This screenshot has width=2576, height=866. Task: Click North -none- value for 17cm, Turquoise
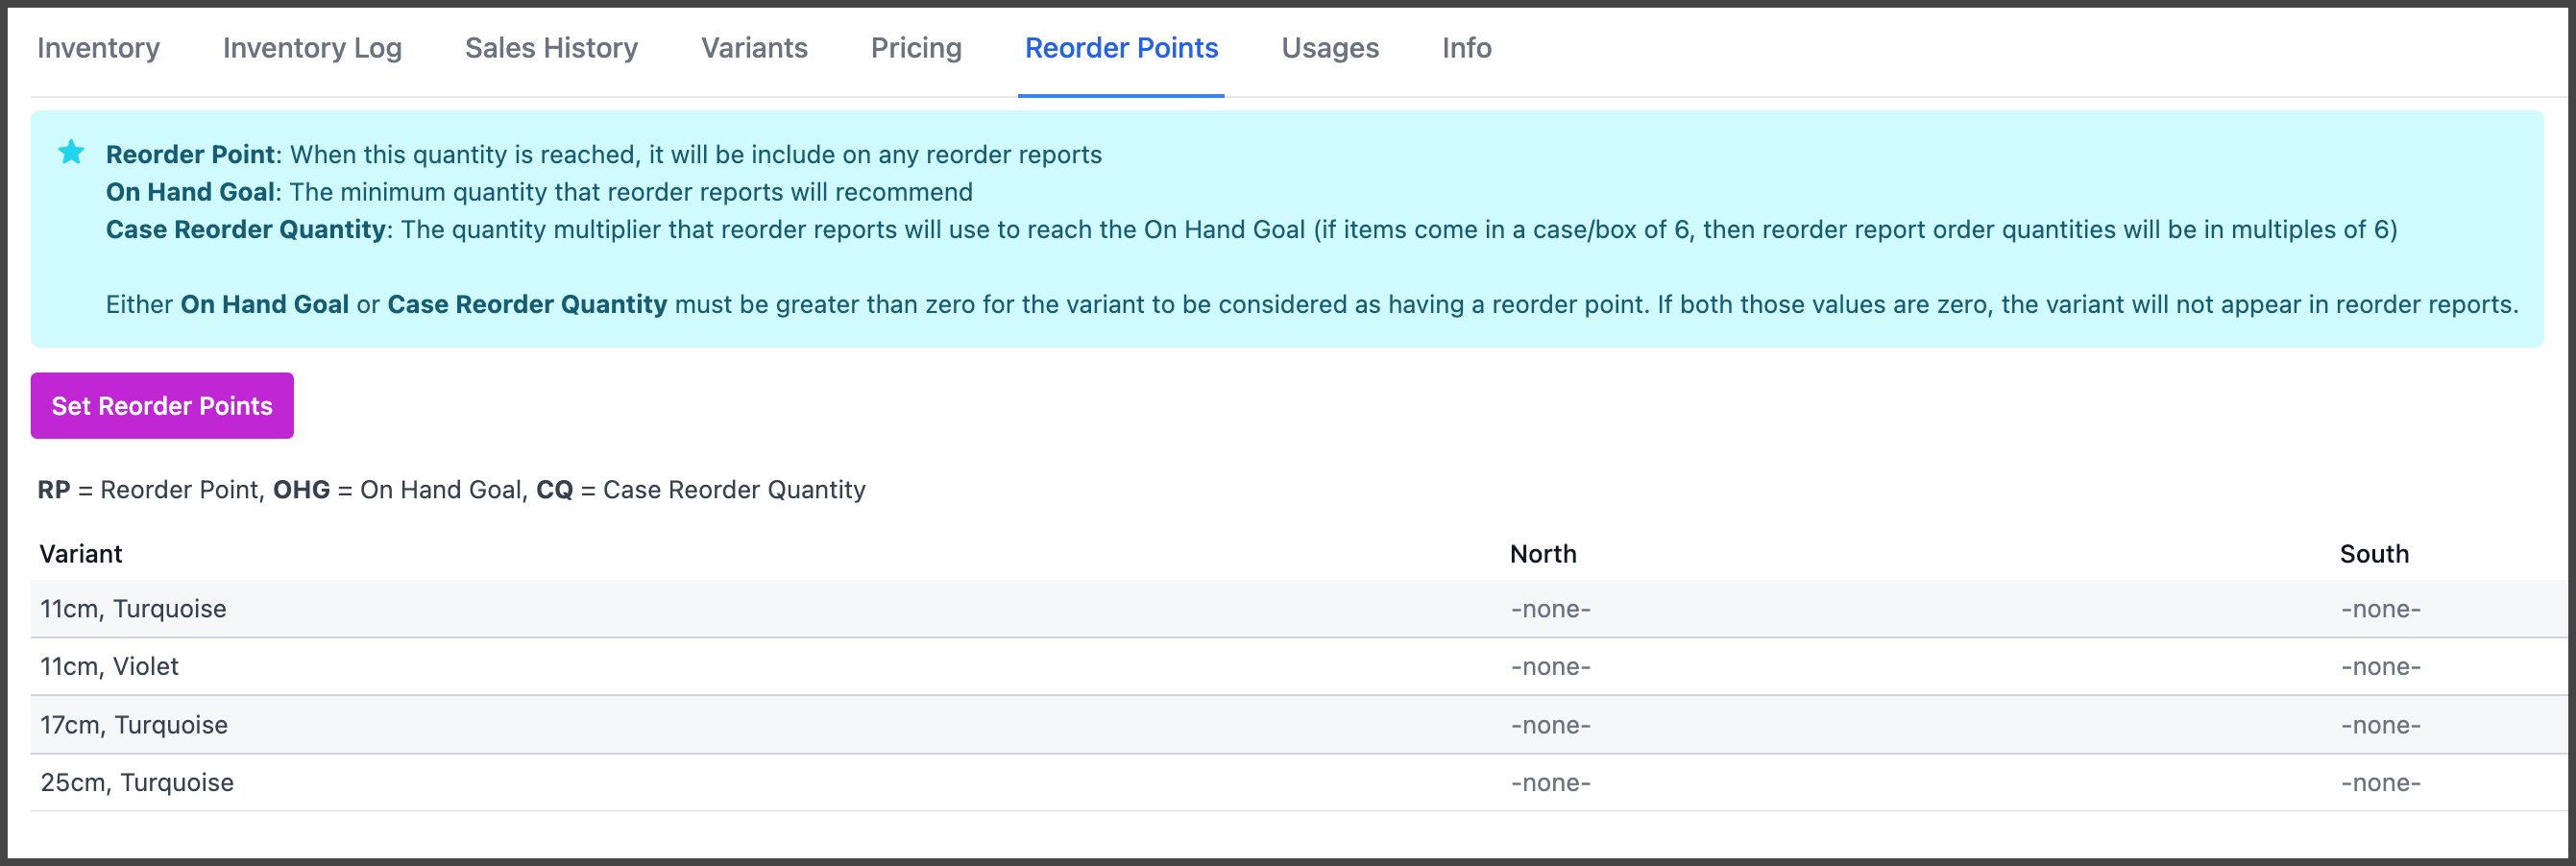pyautogui.click(x=1551, y=725)
